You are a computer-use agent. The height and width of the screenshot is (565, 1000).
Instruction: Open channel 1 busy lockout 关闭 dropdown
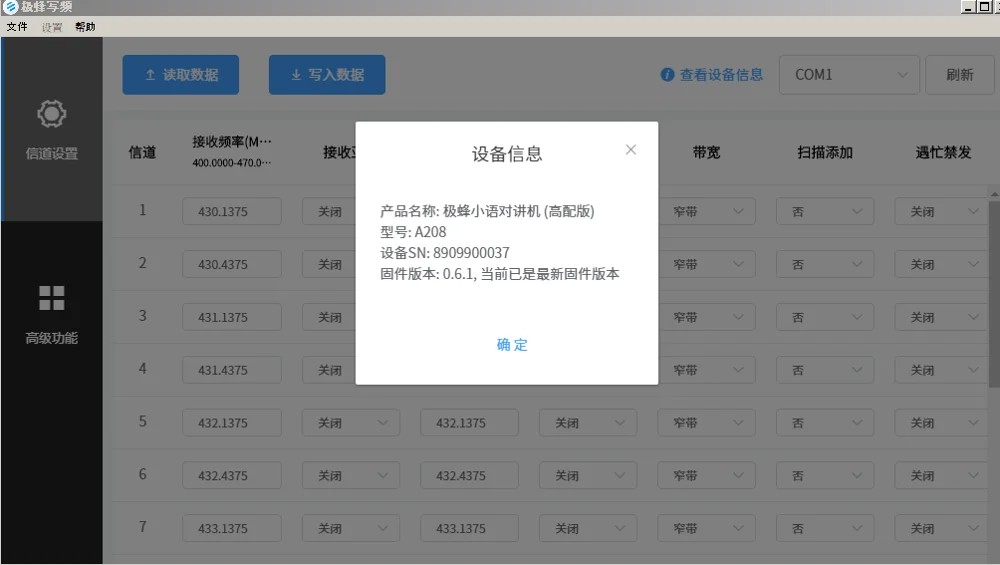coord(941,211)
